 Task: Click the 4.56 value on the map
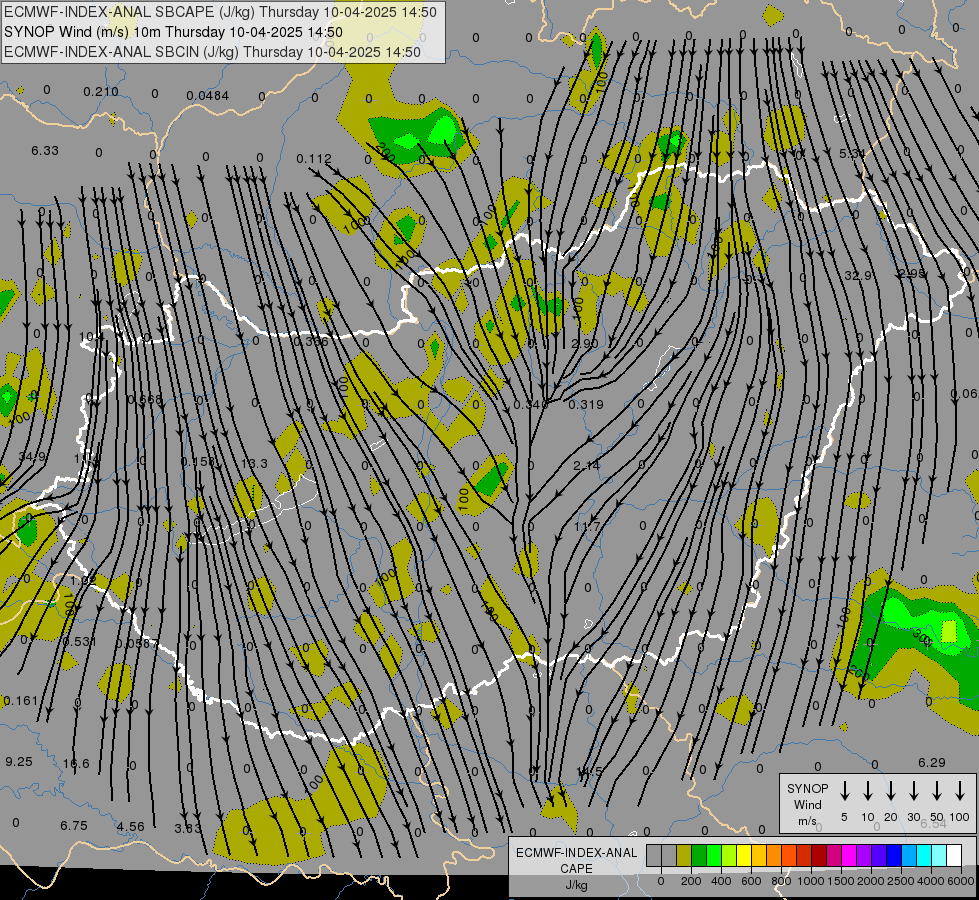coord(130,827)
